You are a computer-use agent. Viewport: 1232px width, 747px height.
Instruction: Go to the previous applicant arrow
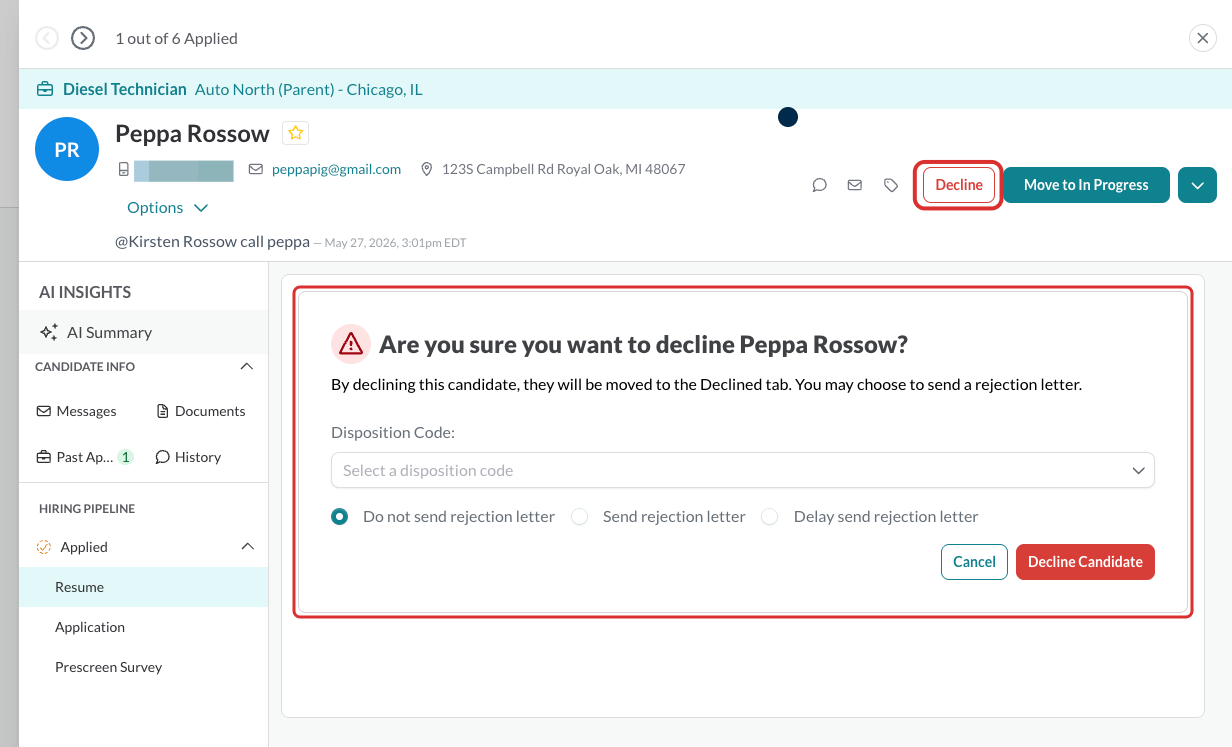pyautogui.click(x=47, y=38)
